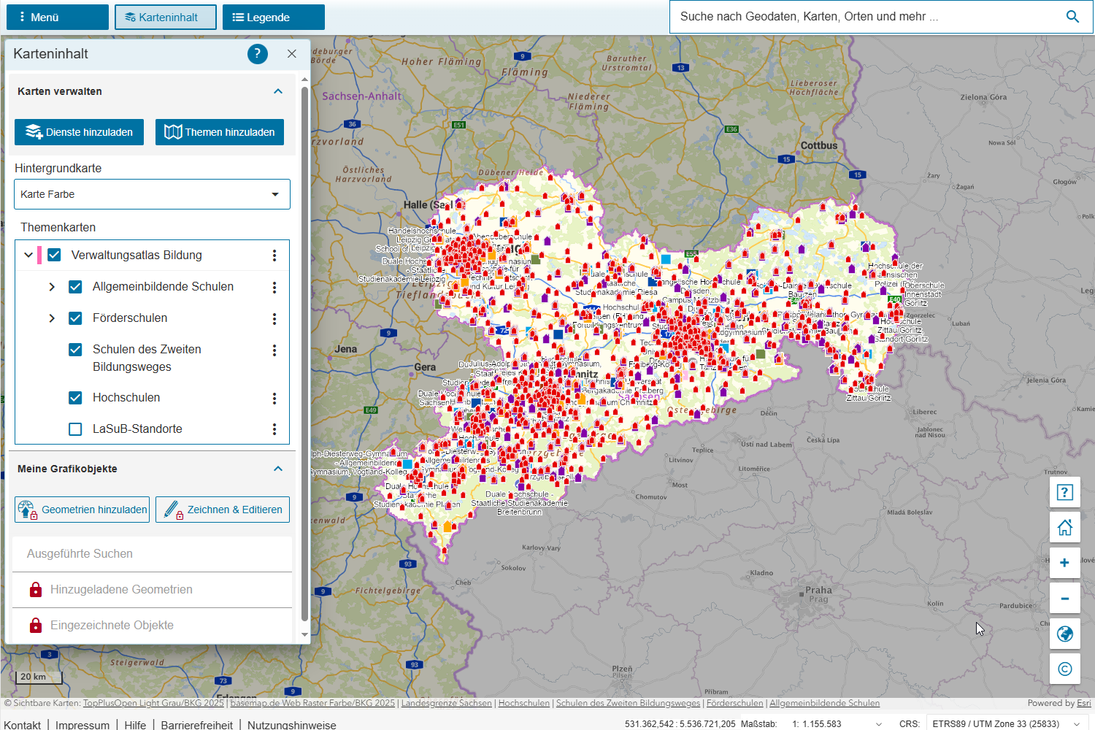Uncheck the Förderschulen layer
Viewport: 1095px width, 730px height.
click(x=74, y=318)
